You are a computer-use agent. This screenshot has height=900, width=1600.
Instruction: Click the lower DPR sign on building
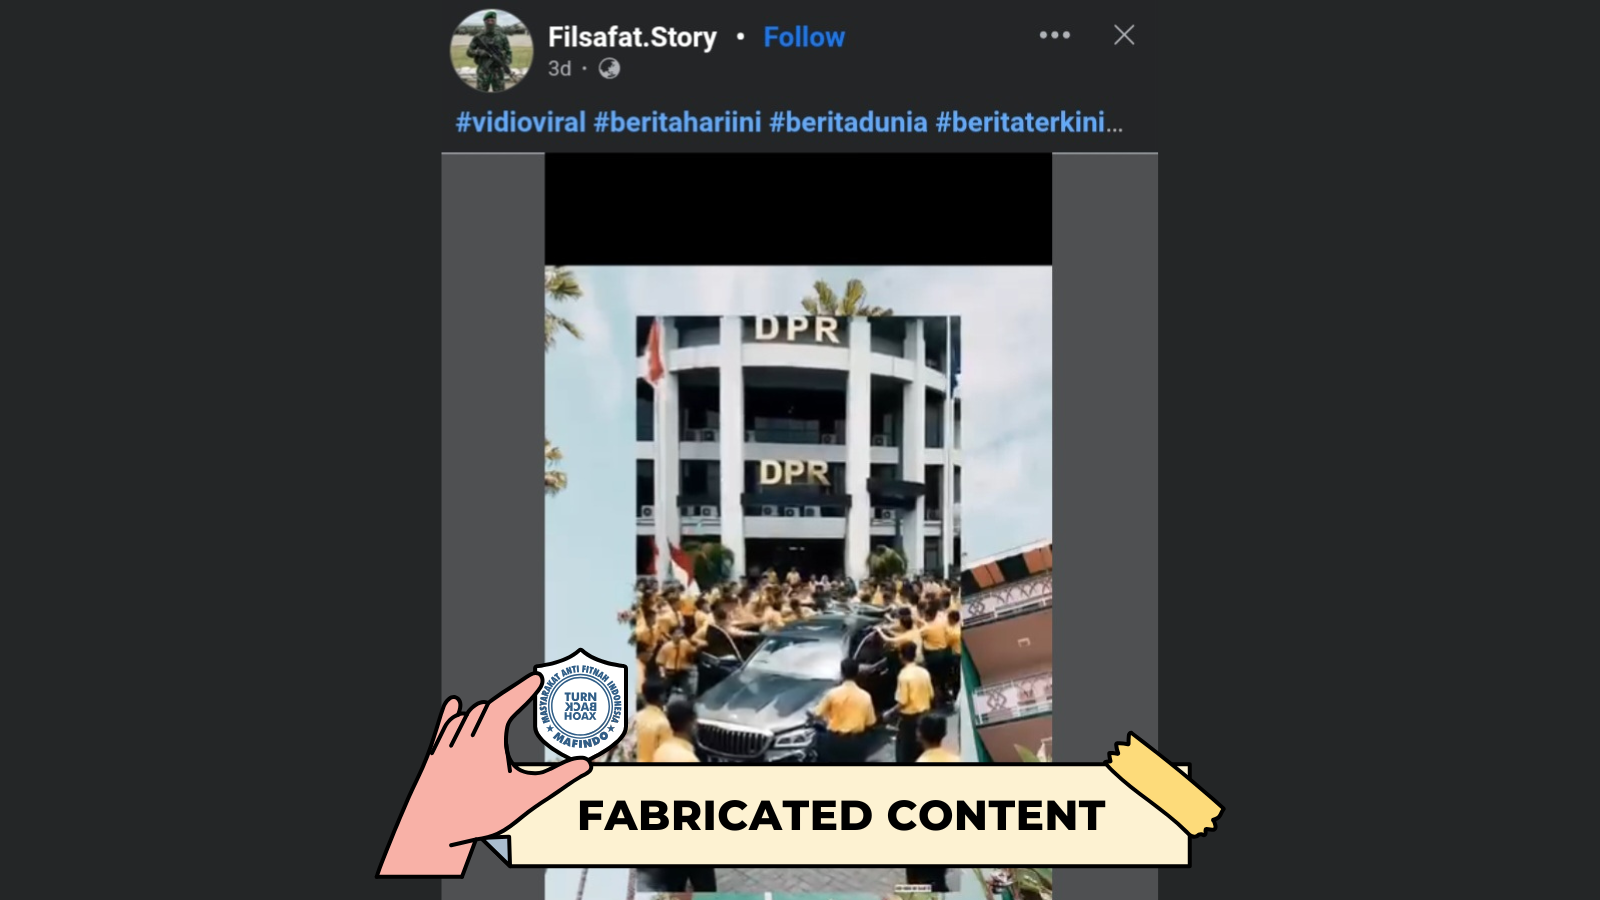click(x=794, y=472)
